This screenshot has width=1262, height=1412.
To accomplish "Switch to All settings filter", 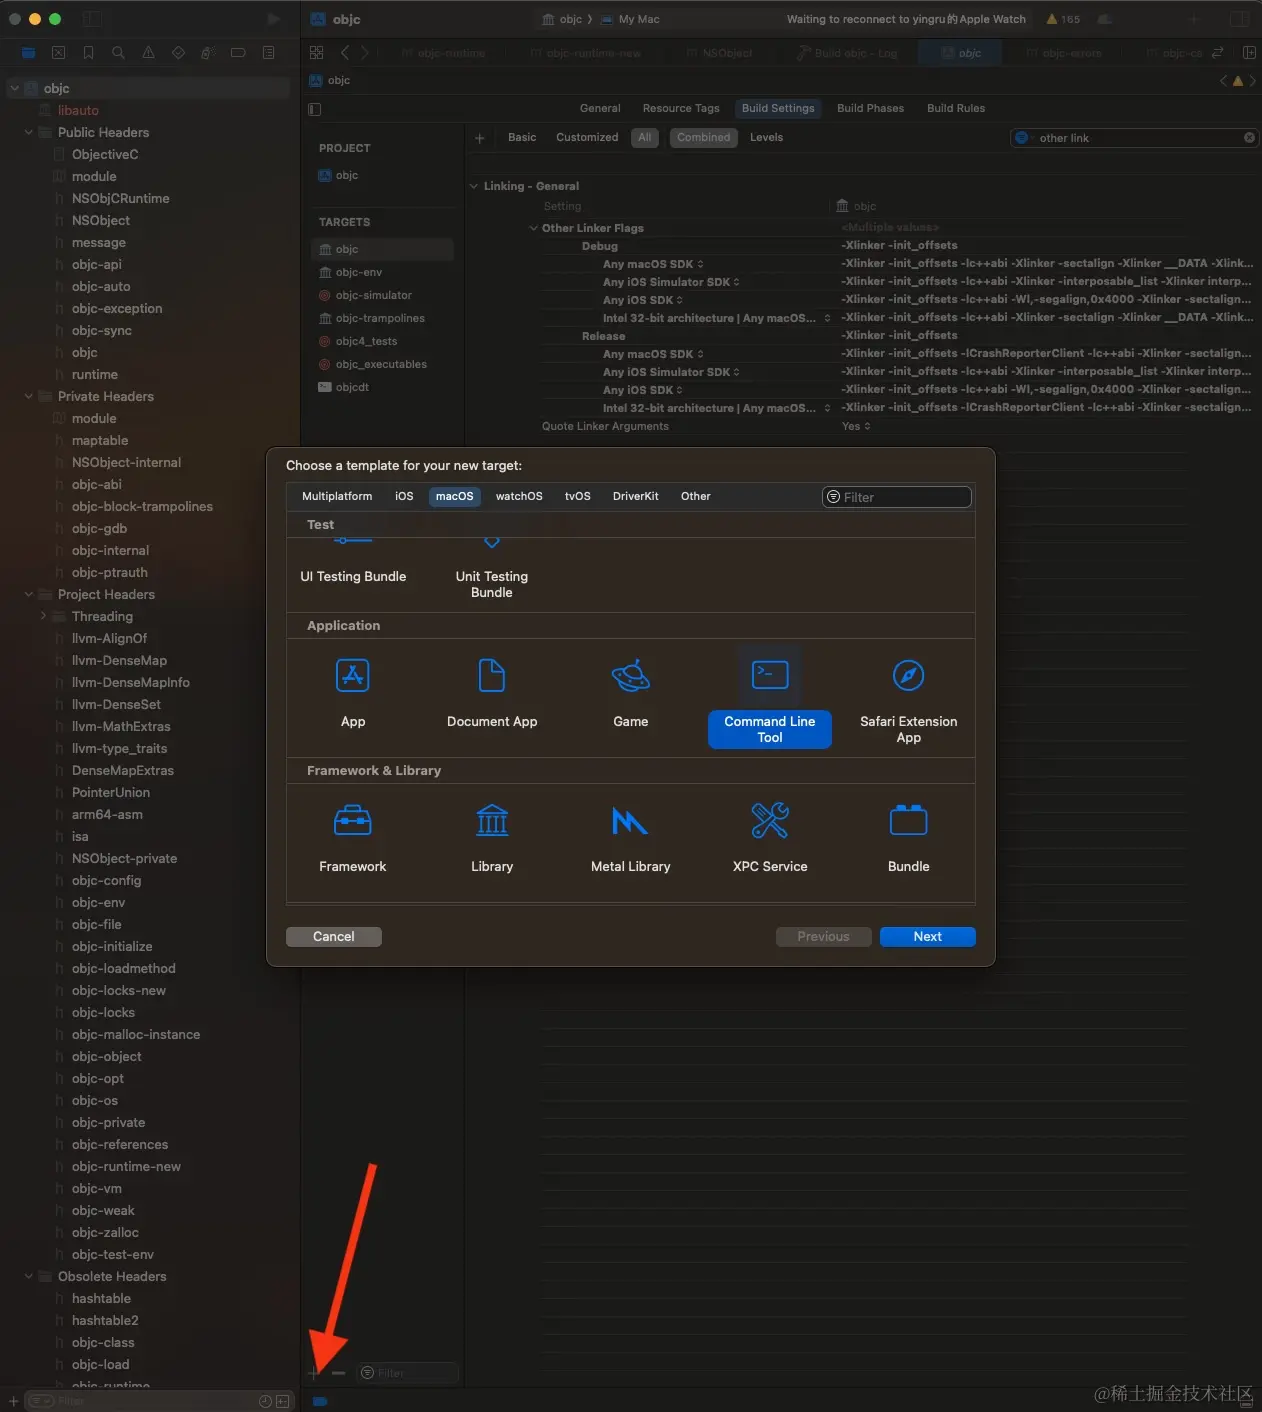I will [645, 138].
